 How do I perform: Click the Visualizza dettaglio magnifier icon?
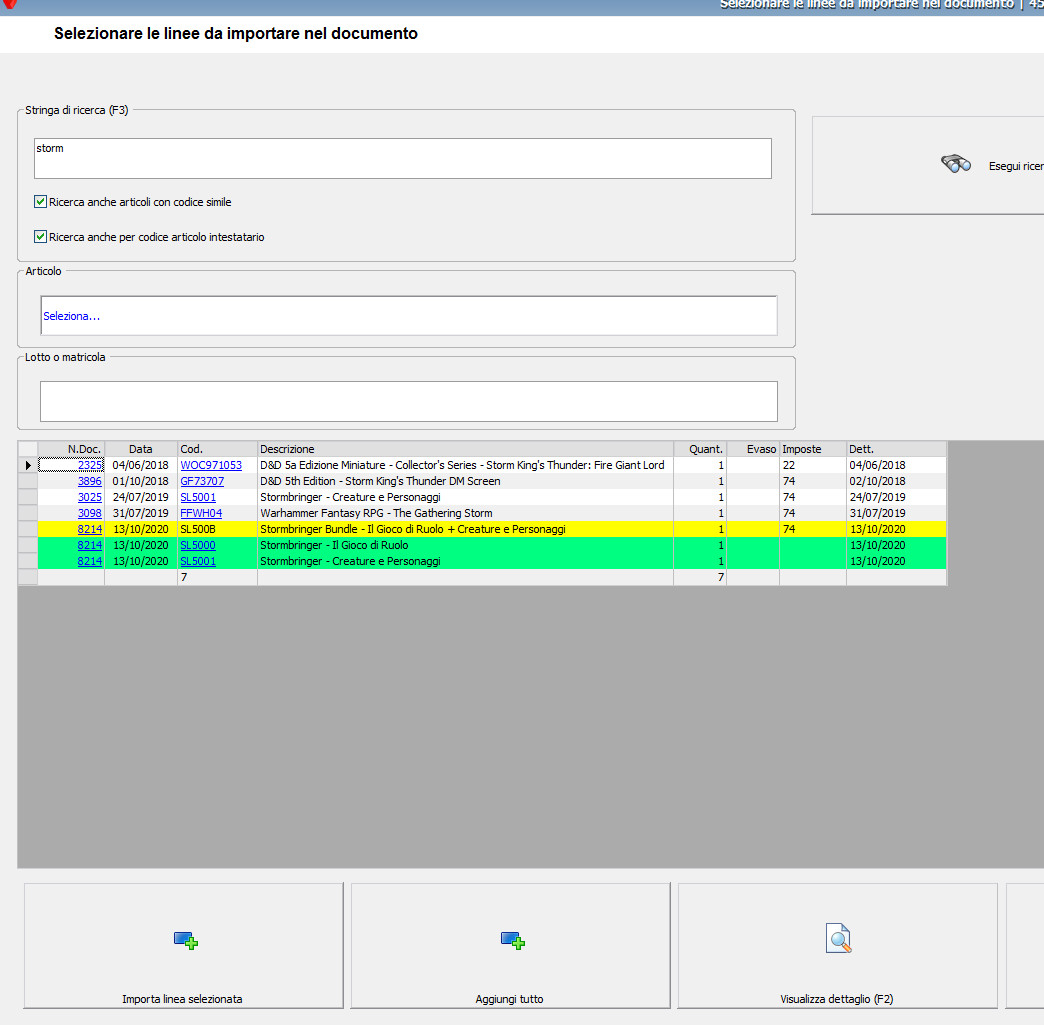click(x=838, y=938)
